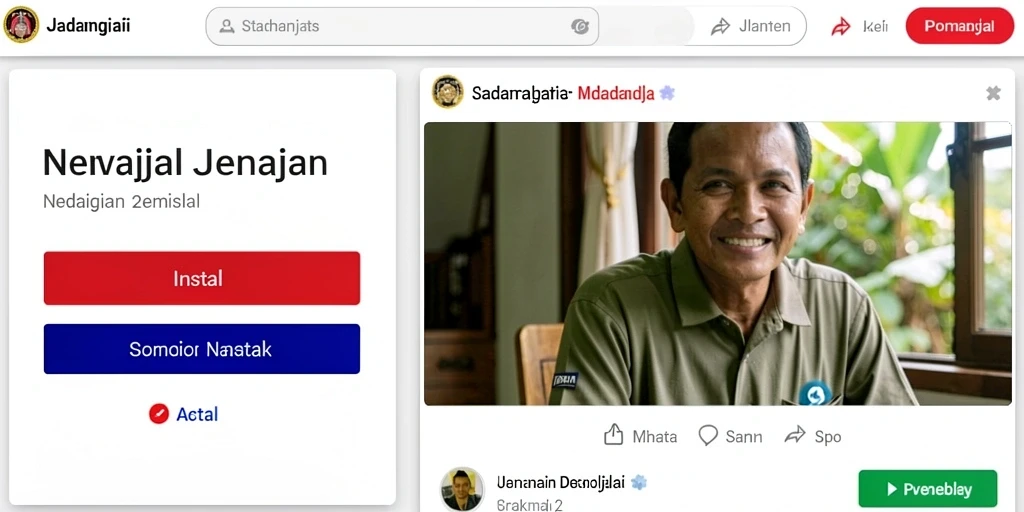Click the Jlanten share button
The image size is (1024, 512).
pyautogui.click(x=750, y=26)
